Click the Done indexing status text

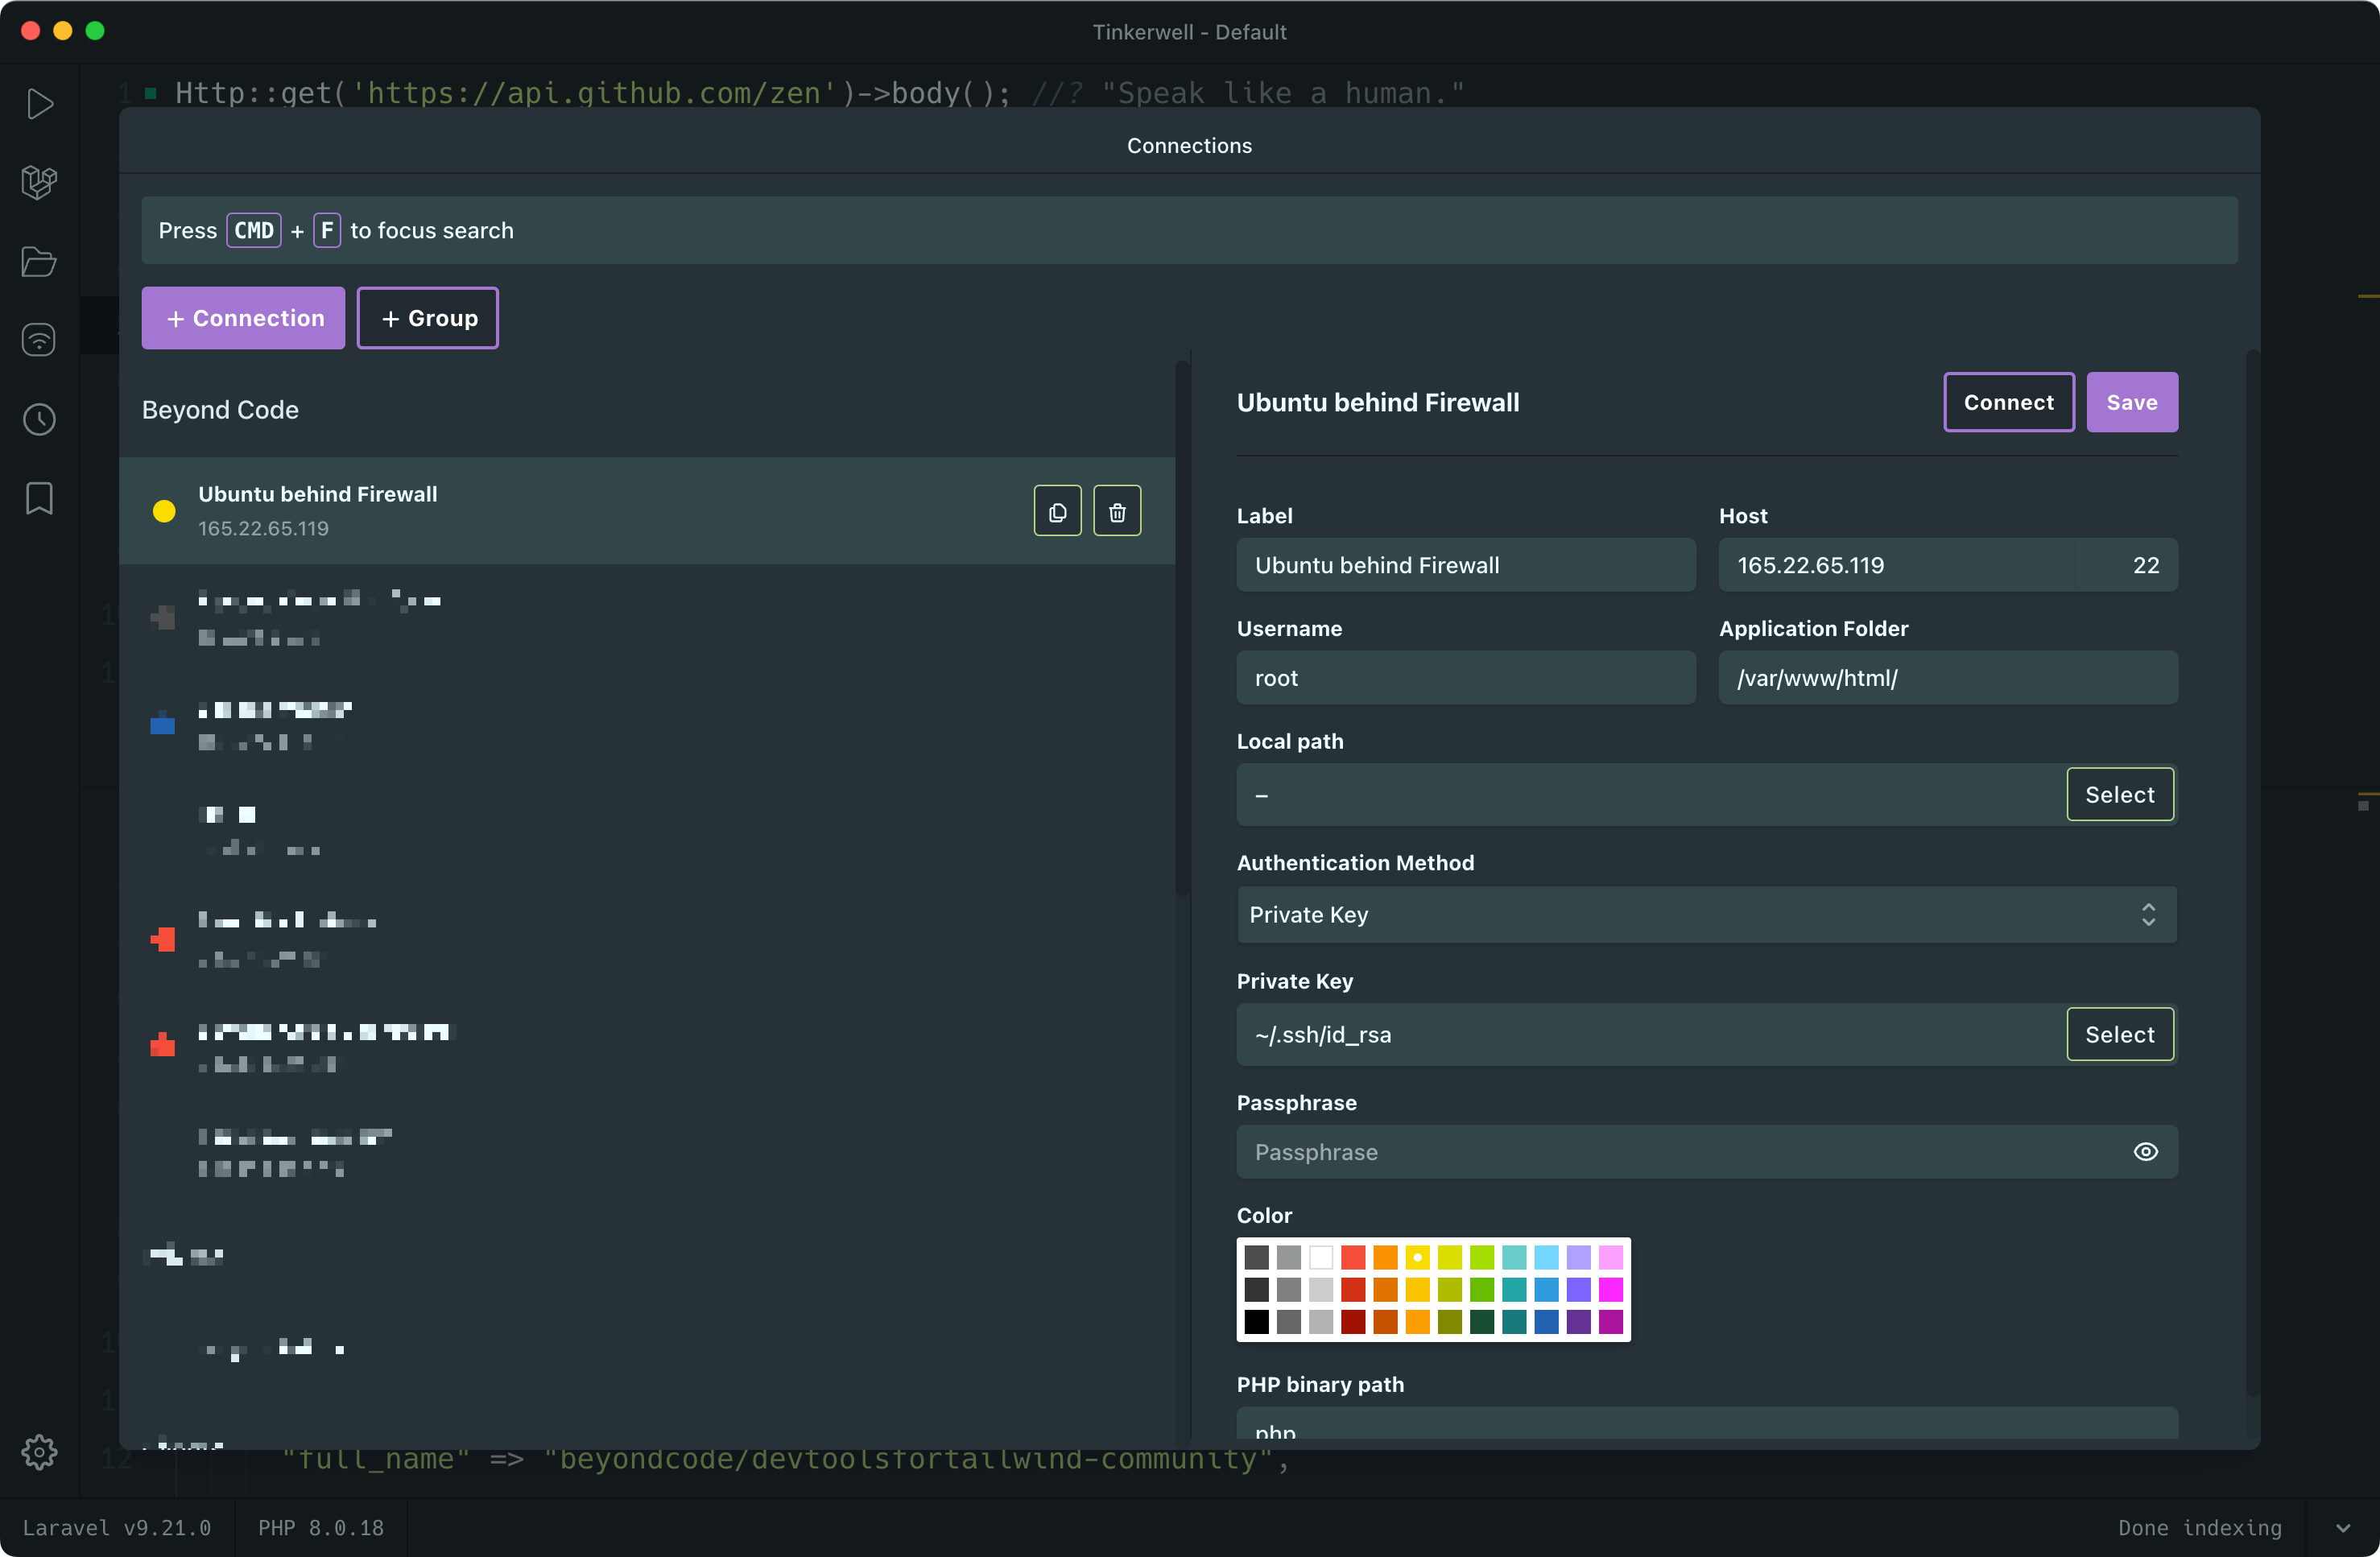(x=2199, y=1527)
